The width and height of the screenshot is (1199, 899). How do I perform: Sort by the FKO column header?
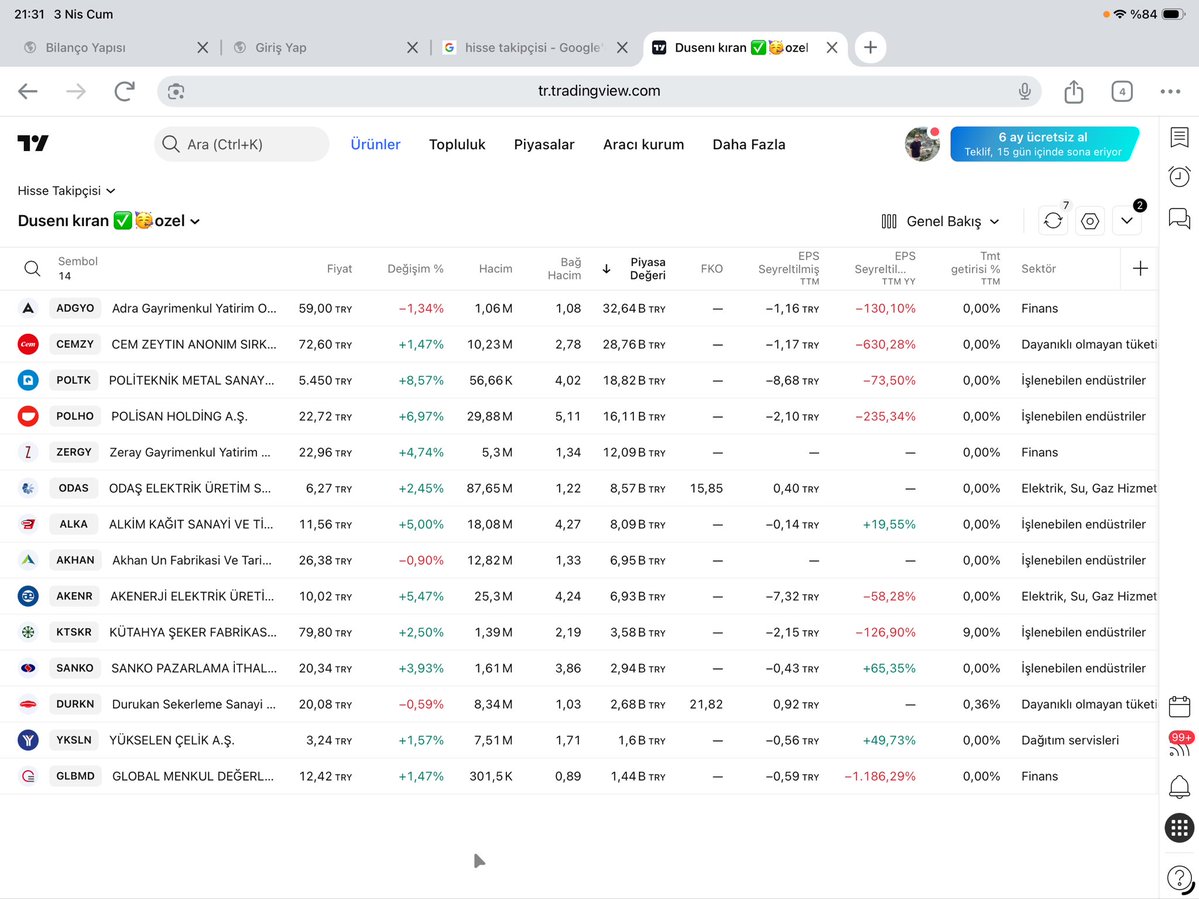point(711,268)
